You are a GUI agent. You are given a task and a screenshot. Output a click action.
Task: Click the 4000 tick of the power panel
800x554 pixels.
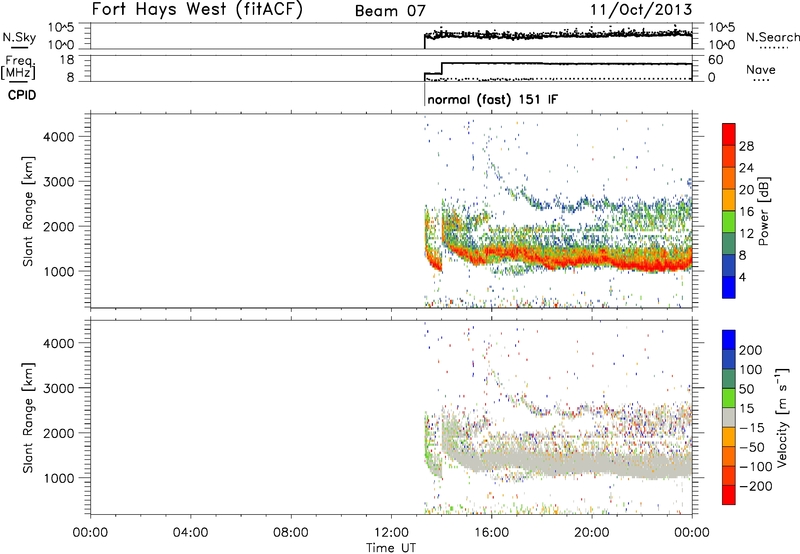(59, 137)
